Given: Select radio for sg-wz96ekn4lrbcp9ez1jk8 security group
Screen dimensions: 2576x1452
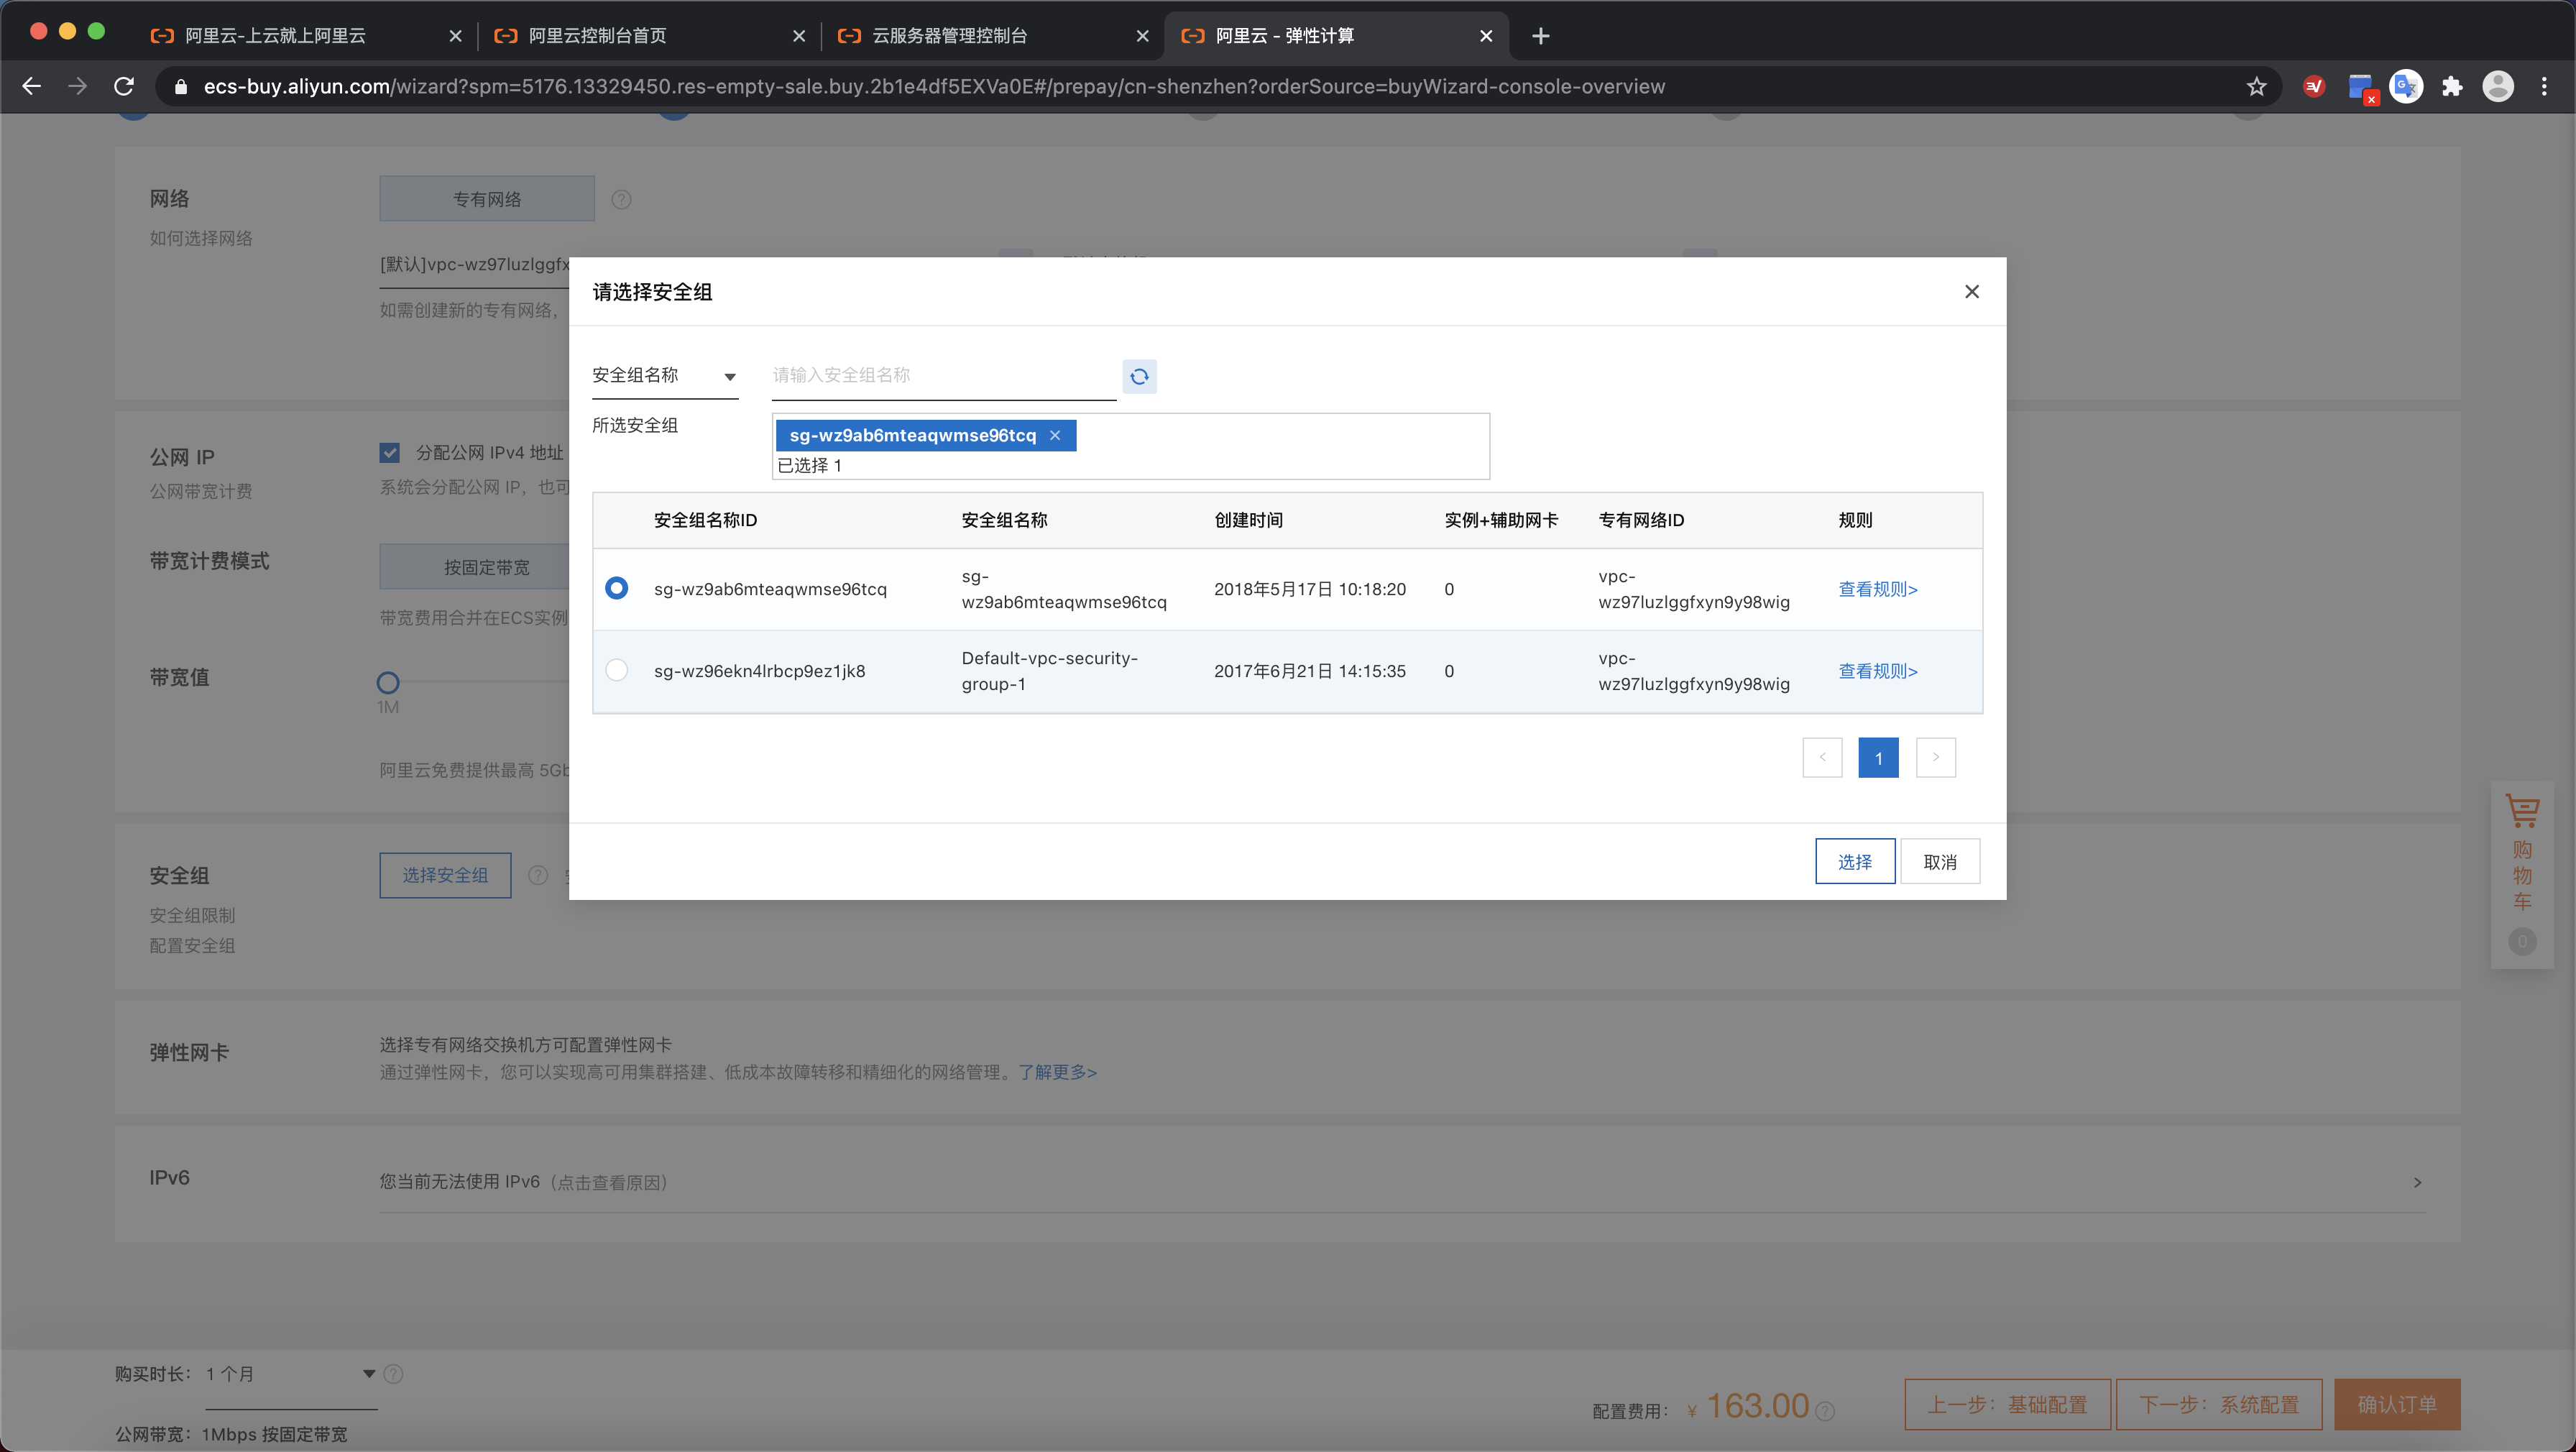Looking at the screenshot, I should point(617,670).
